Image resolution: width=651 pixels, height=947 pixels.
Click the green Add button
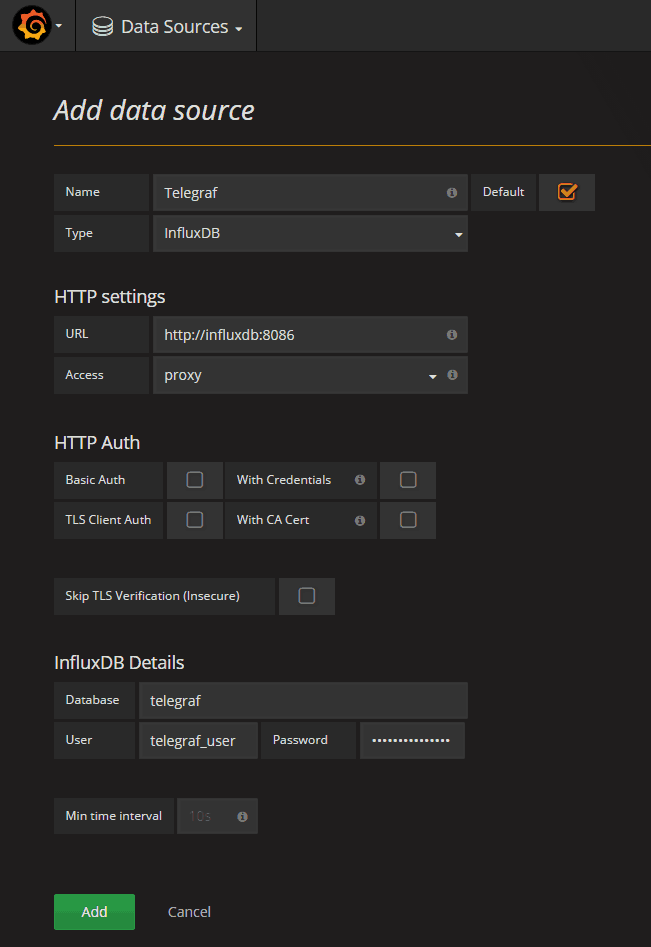pyautogui.click(x=94, y=912)
